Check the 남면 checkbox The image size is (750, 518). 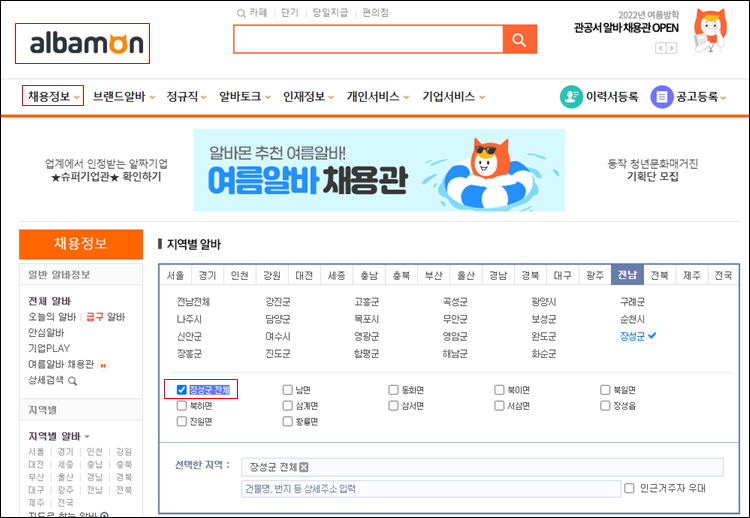287,390
